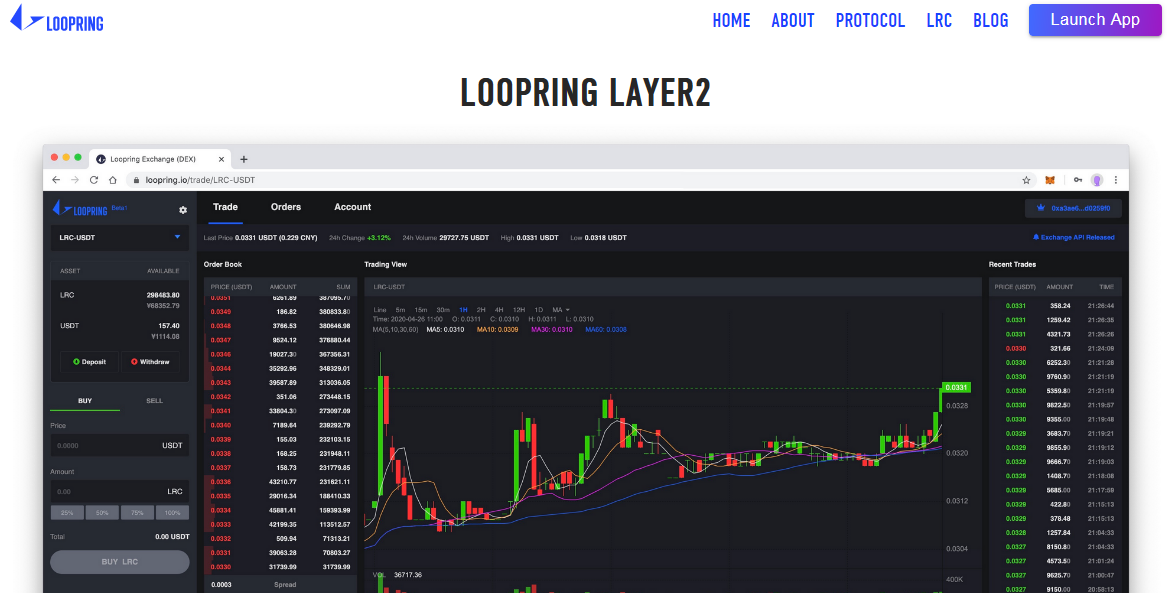Image resolution: width=1172 pixels, height=593 pixels.
Task: Click order book price 0.0331 row
Action: 280,553
